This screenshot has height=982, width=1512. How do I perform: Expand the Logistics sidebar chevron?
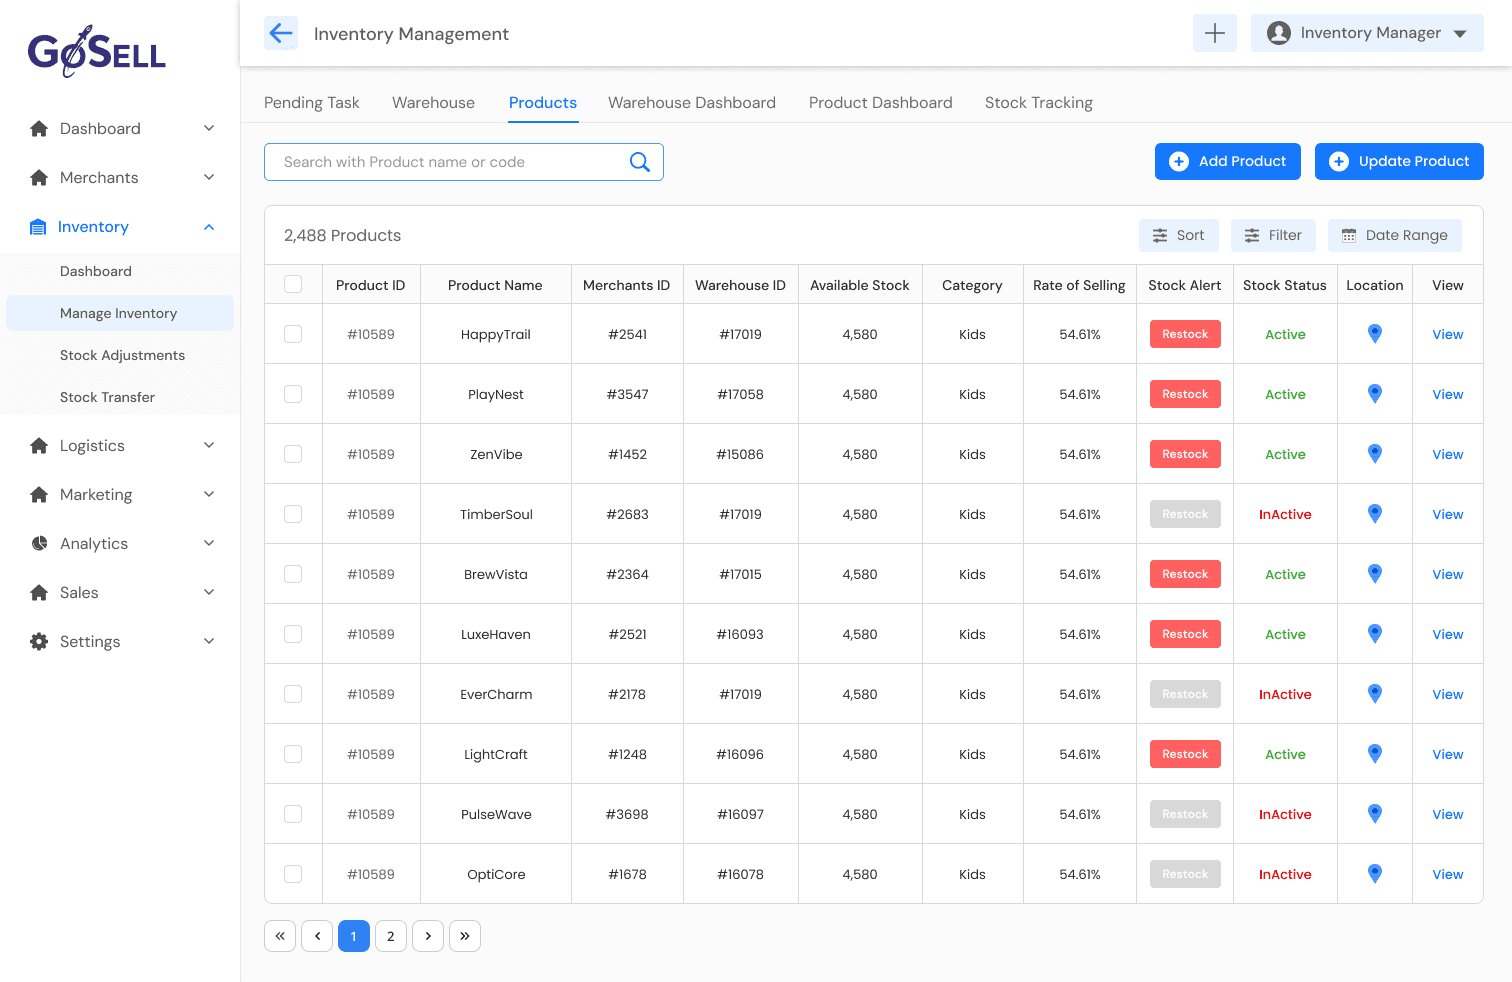click(x=209, y=445)
